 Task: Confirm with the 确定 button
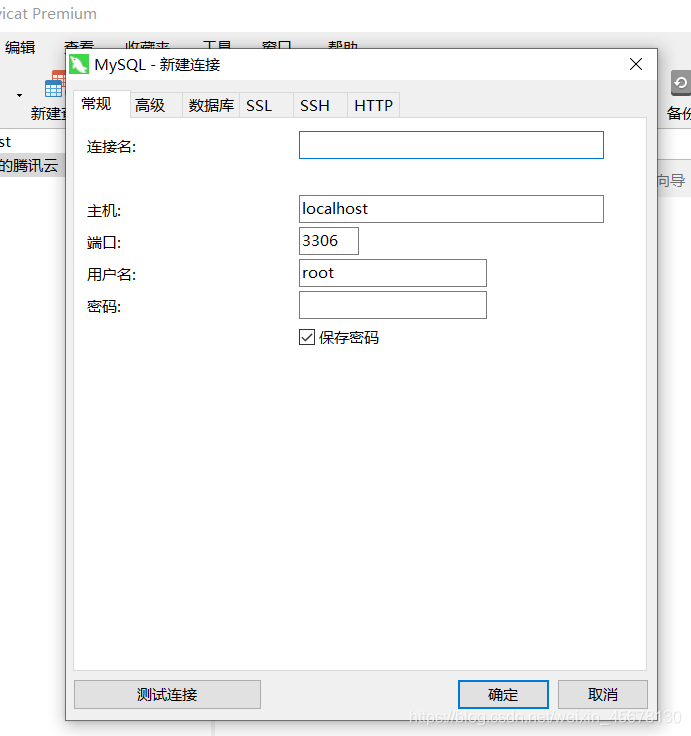pos(503,694)
